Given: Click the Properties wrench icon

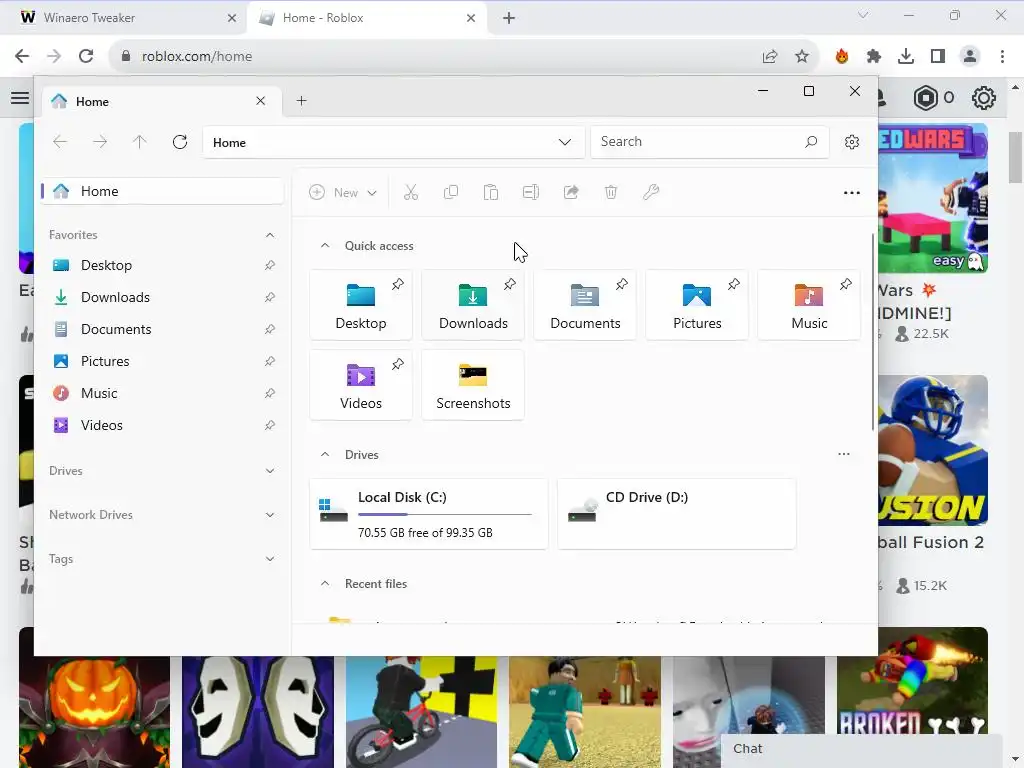Looking at the screenshot, I should click(x=651, y=192).
